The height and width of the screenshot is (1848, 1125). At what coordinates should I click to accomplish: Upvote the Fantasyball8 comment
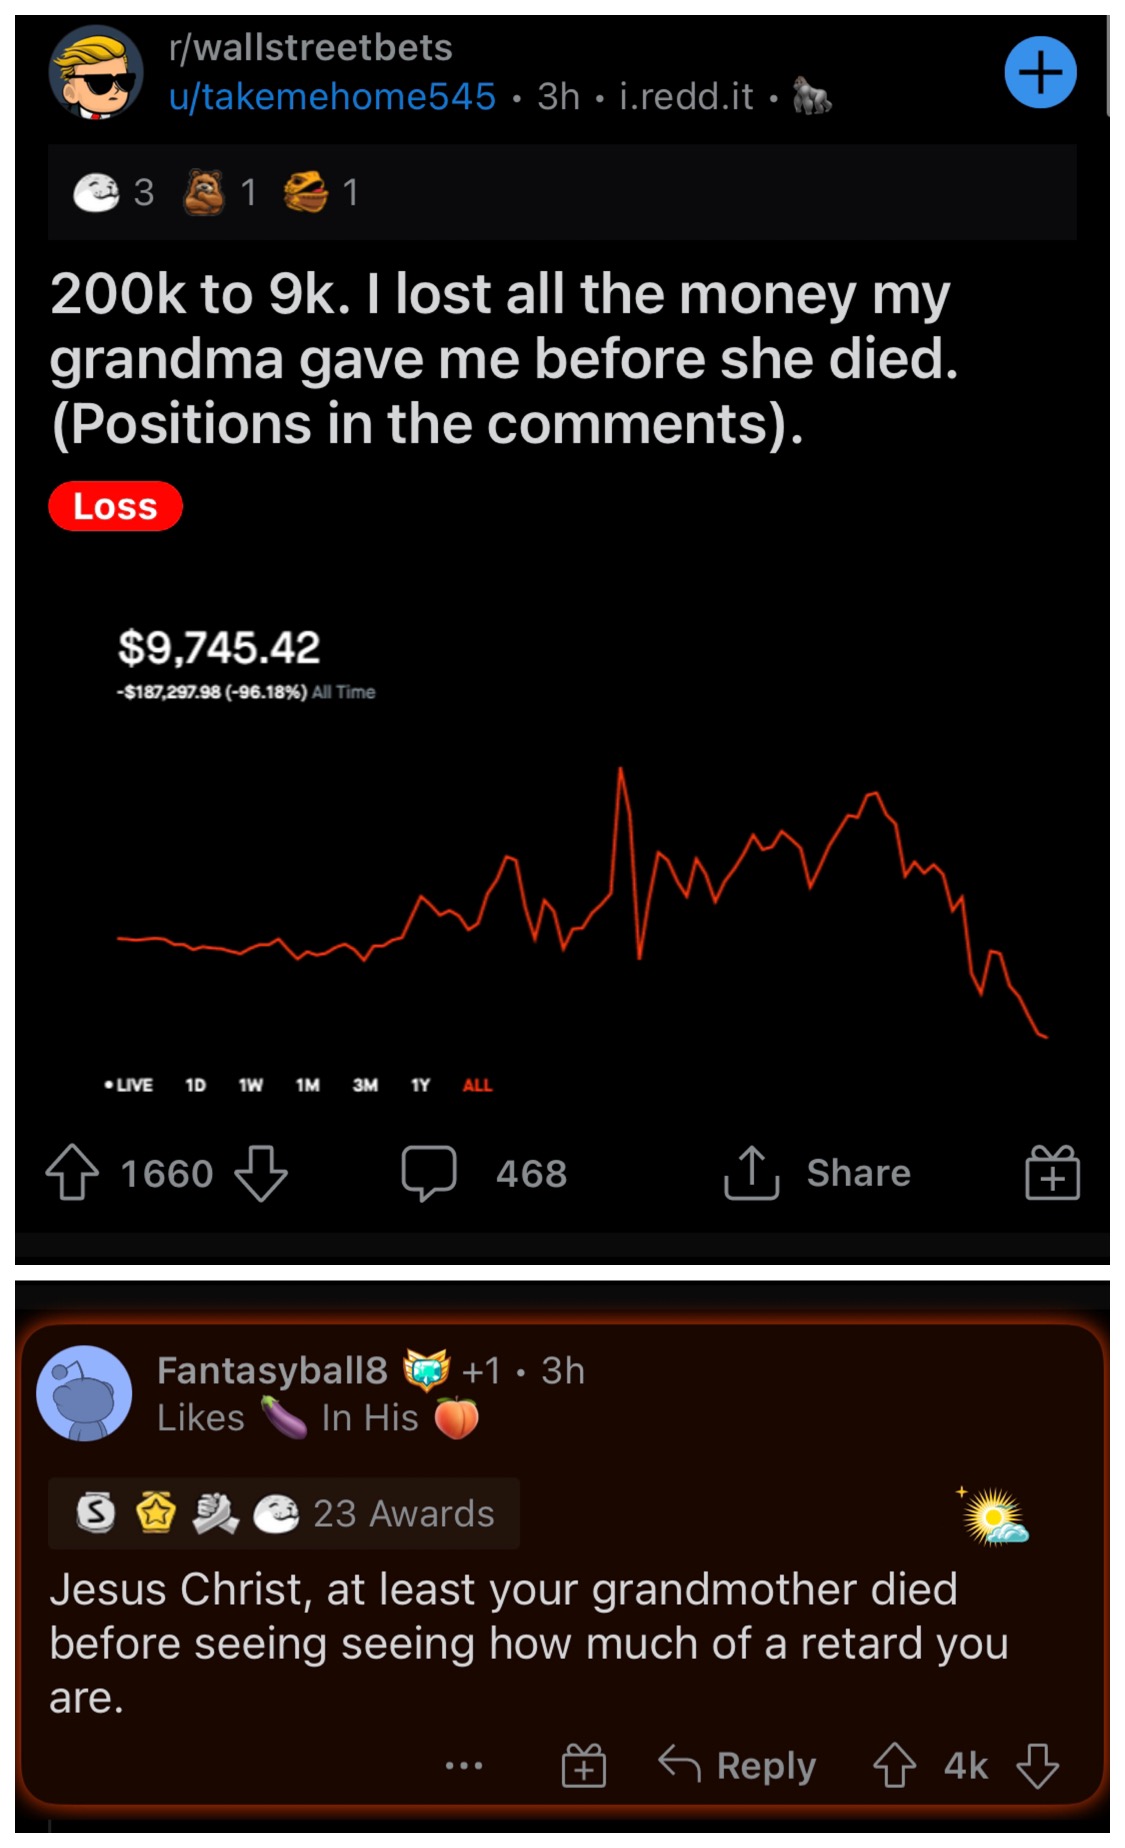(x=894, y=1765)
